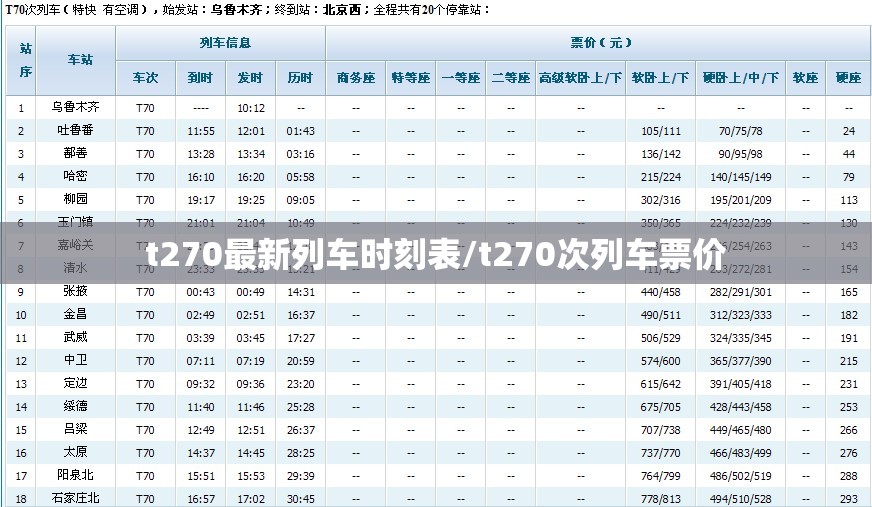Image resolution: width=872 pixels, height=507 pixels.
Task: Select station 柳园 in the table
Action: (76, 199)
